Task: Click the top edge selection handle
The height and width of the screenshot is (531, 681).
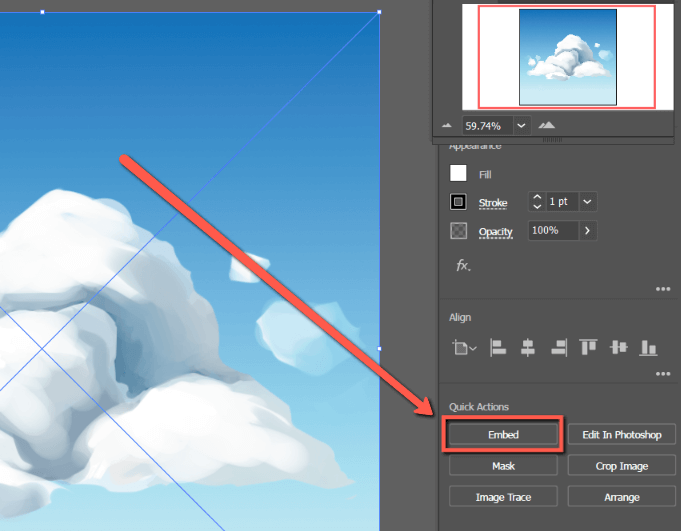Action: [x=43, y=12]
